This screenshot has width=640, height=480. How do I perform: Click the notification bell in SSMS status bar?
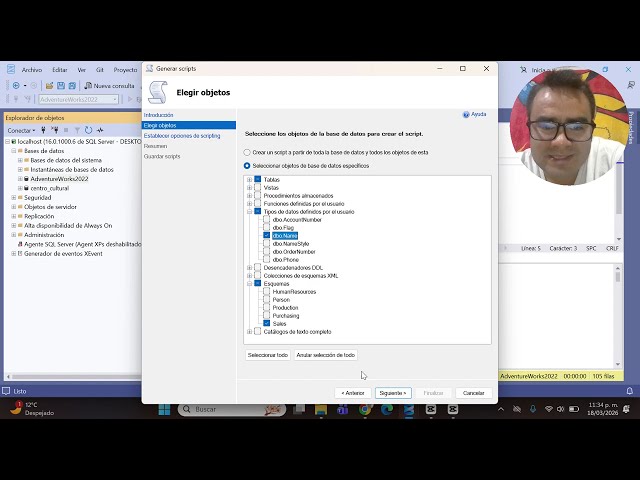click(629, 391)
